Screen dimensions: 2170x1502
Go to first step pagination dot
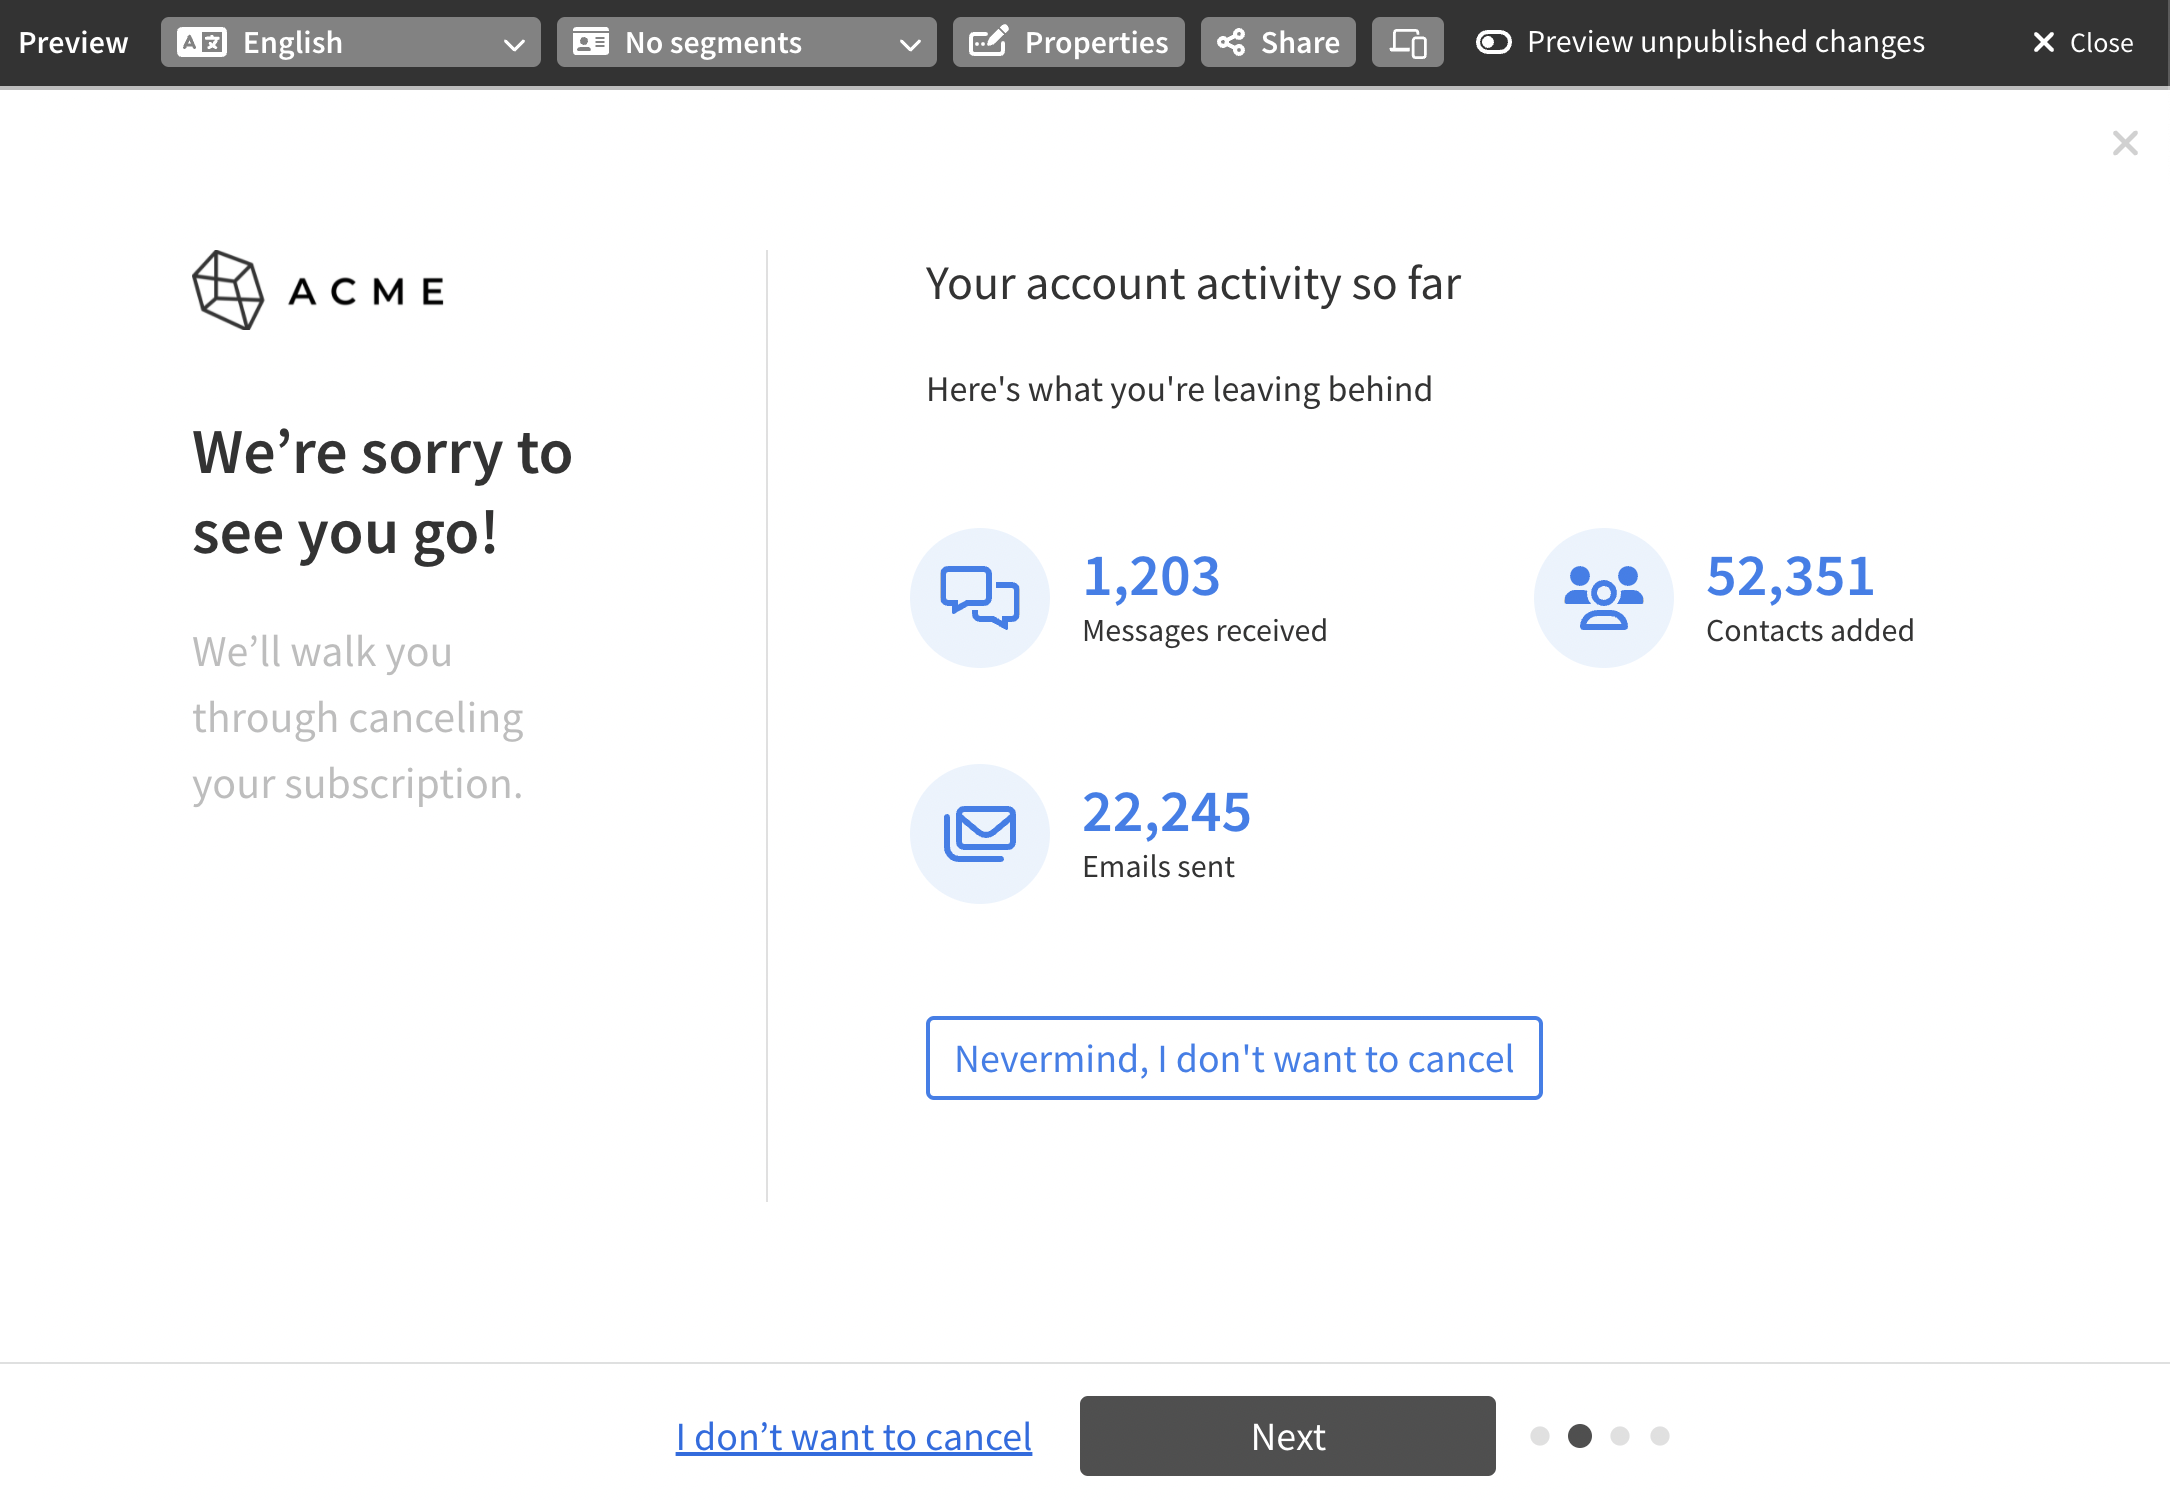(x=1540, y=1436)
